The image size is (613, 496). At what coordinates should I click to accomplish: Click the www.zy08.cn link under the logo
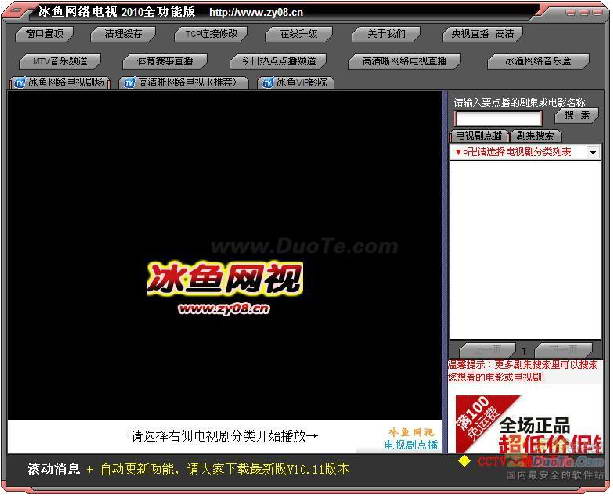click(224, 309)
